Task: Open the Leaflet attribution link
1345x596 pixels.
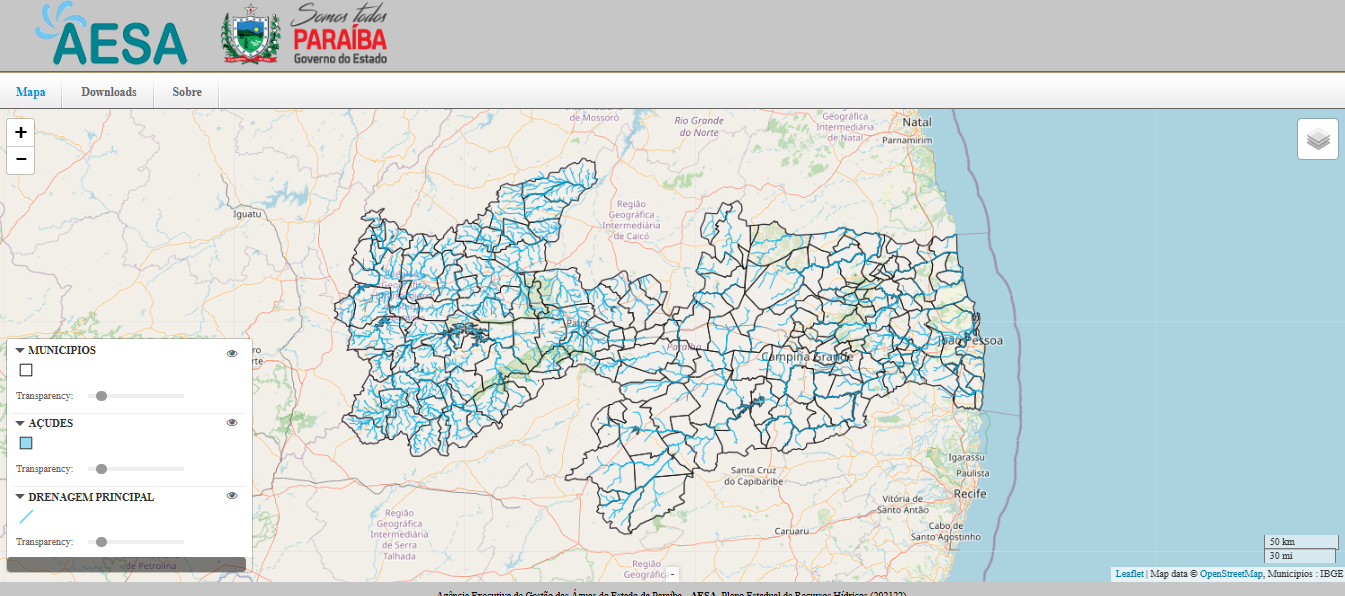Action: (x=1129, y=574)
